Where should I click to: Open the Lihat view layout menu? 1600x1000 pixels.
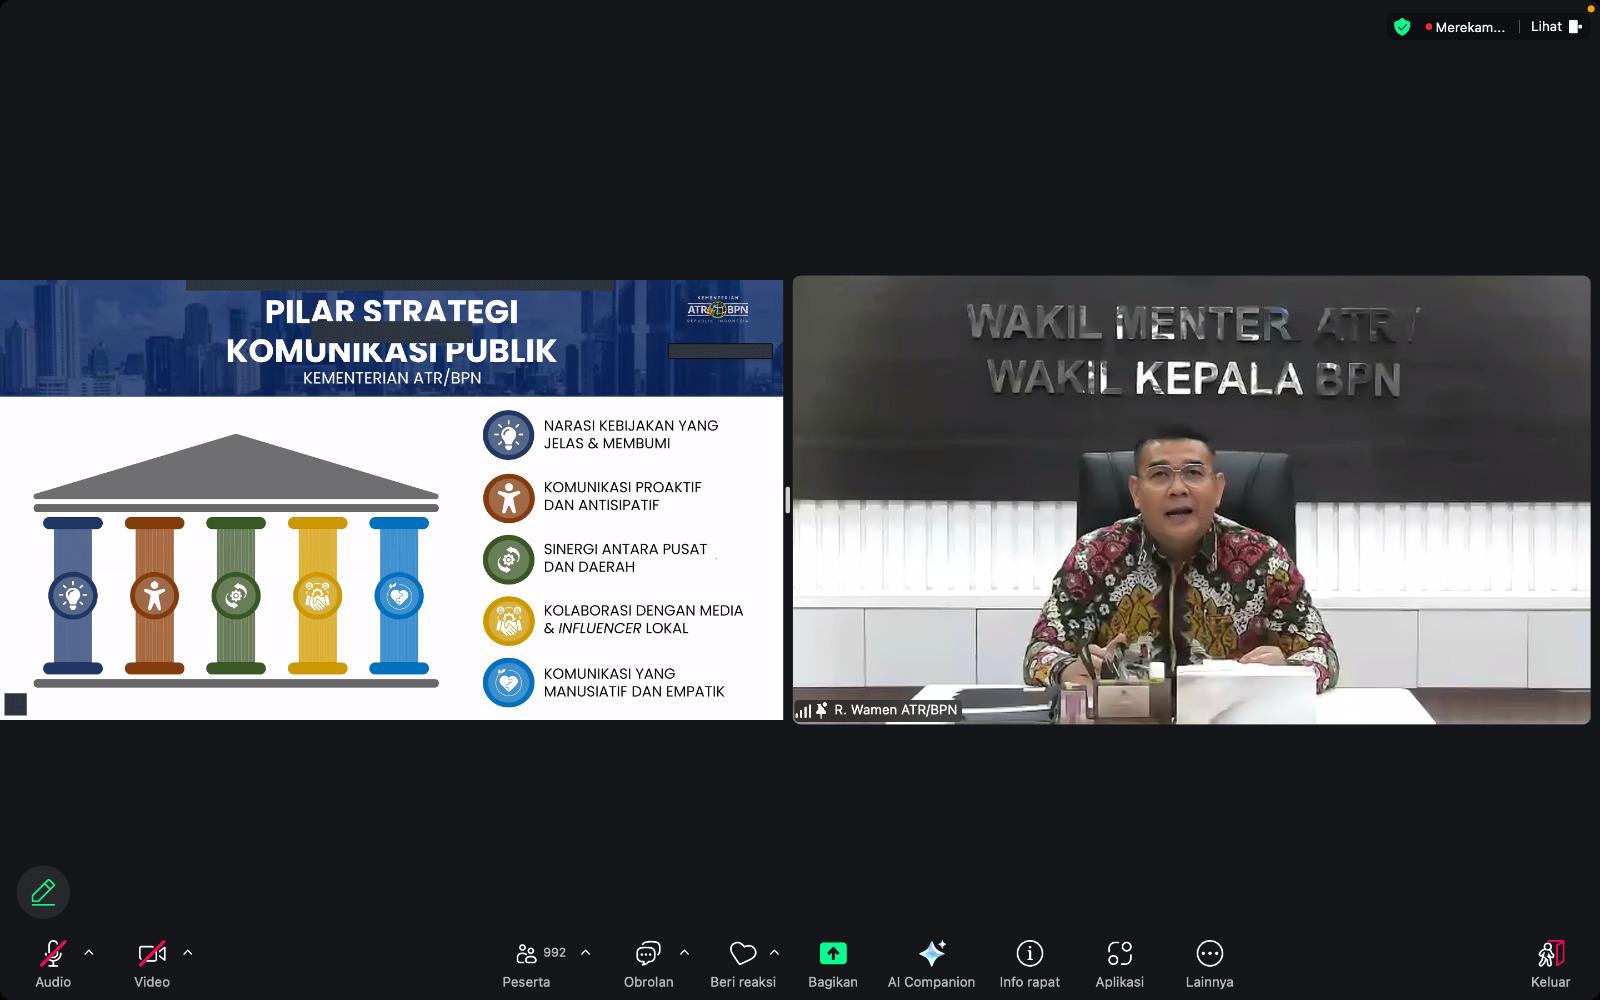coord(1555,27)
